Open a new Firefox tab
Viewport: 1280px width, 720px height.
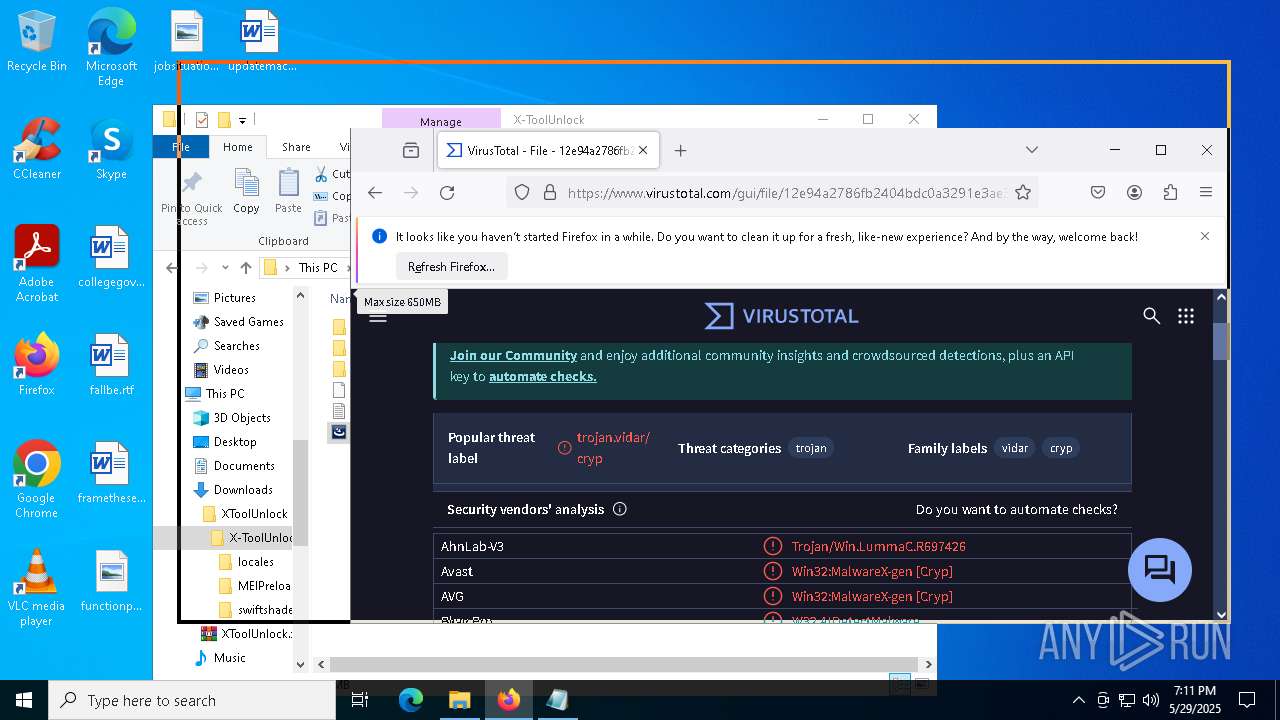coord(680,150)
